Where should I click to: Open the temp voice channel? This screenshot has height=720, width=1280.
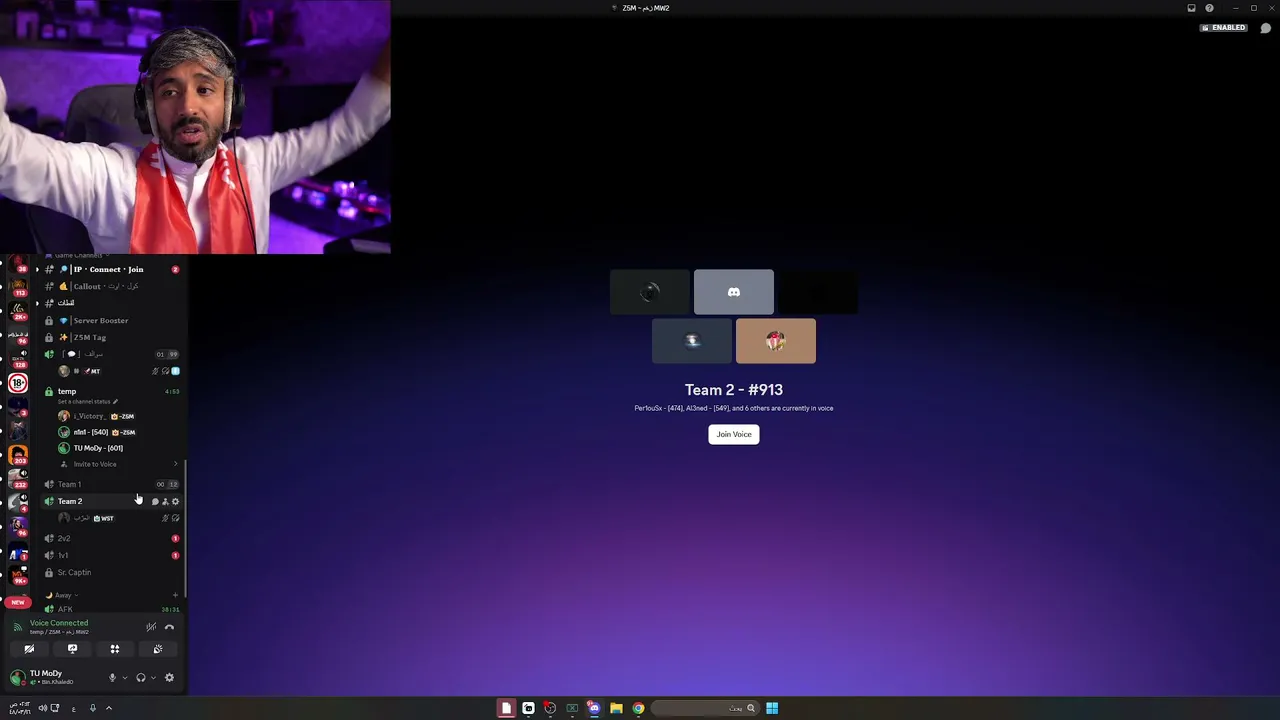(110, 391)
